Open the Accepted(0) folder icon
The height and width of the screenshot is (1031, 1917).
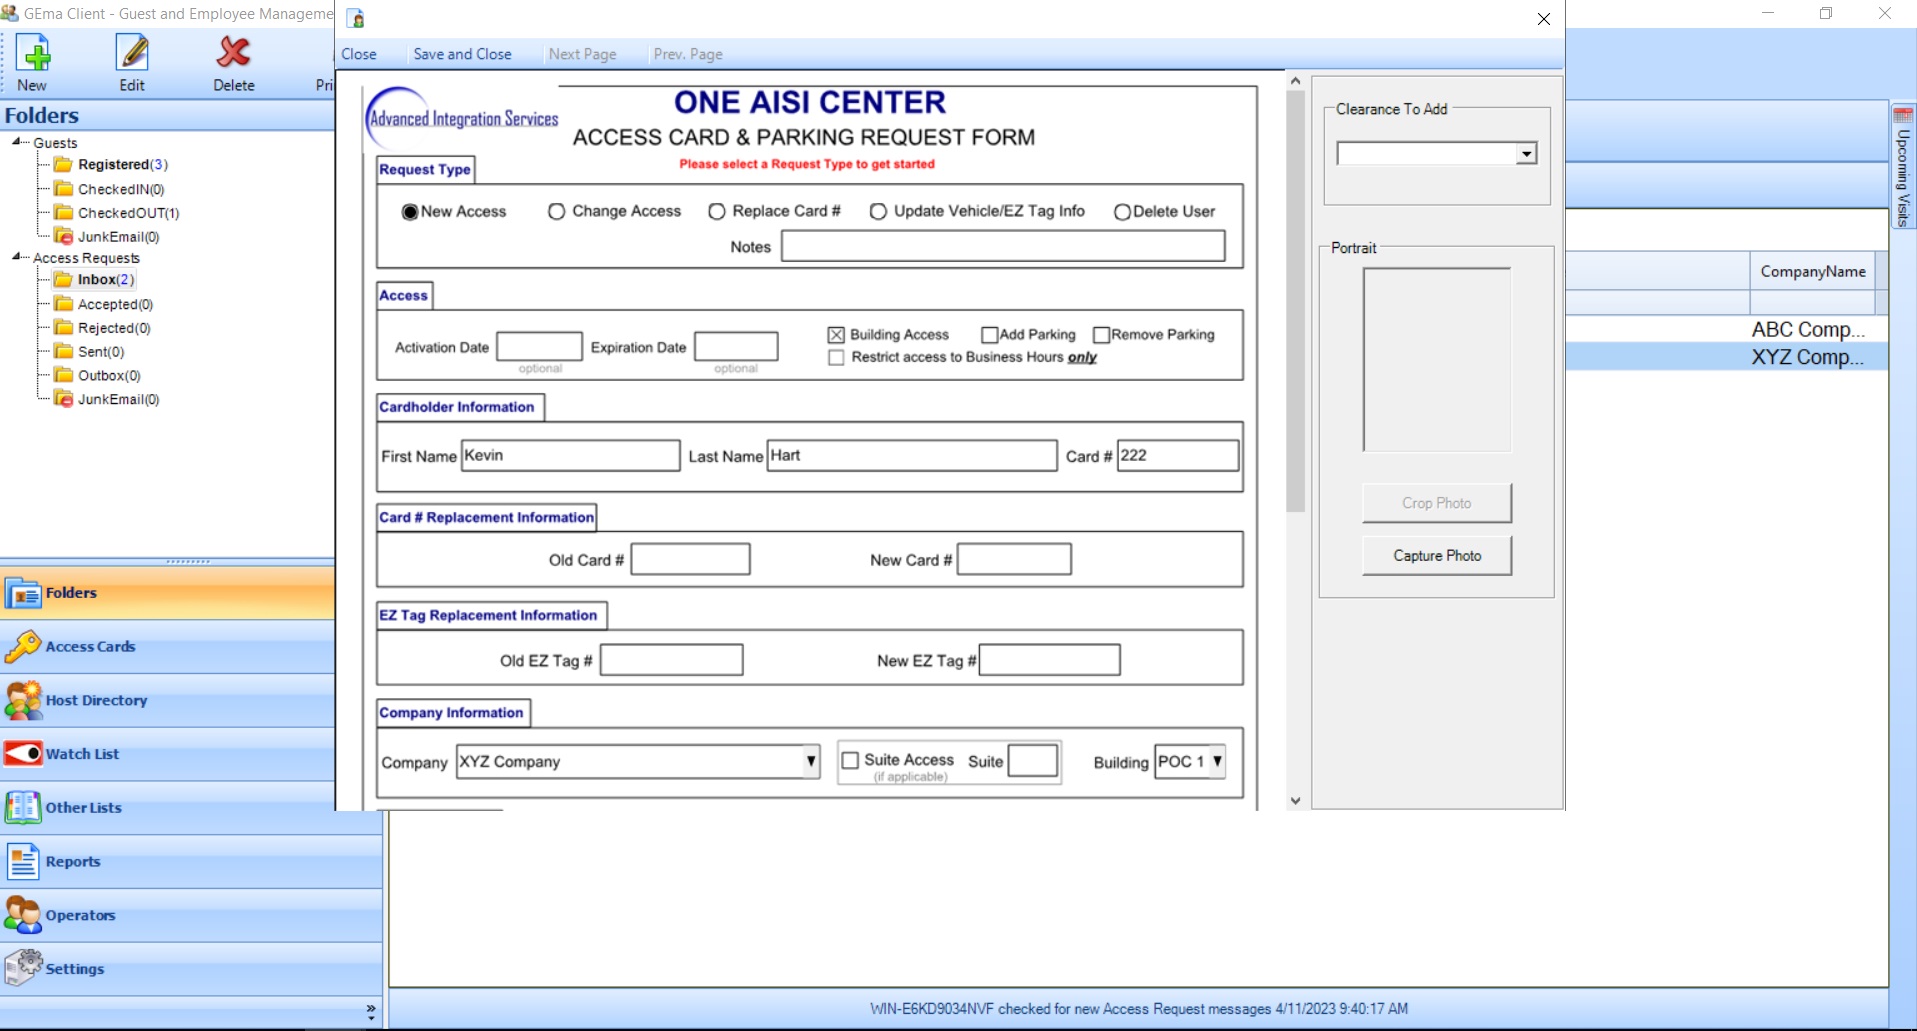(64, 304)
